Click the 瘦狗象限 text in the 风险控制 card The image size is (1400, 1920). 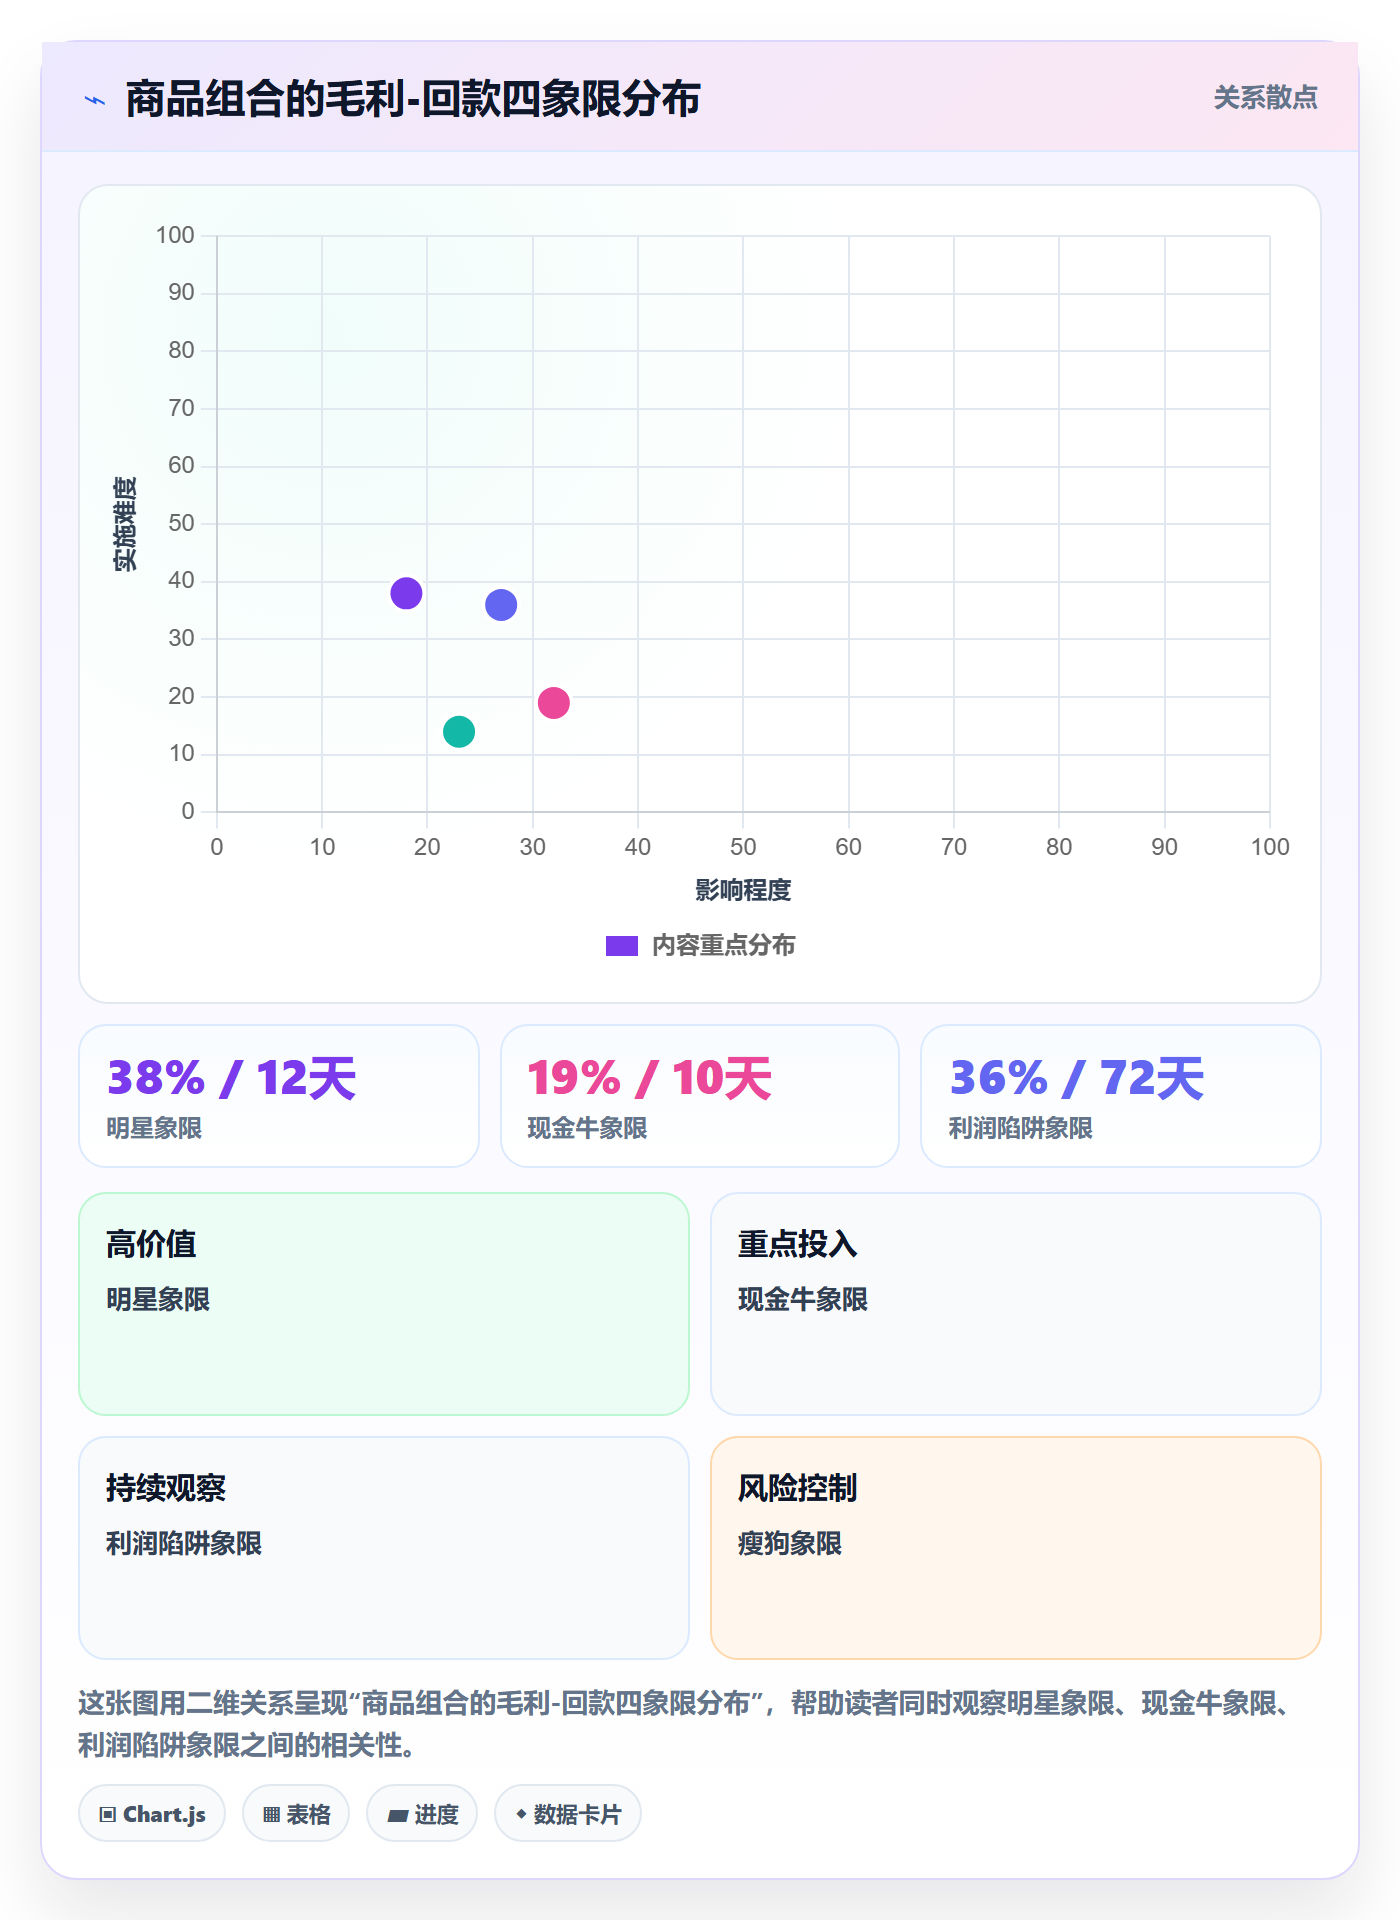790,1544
